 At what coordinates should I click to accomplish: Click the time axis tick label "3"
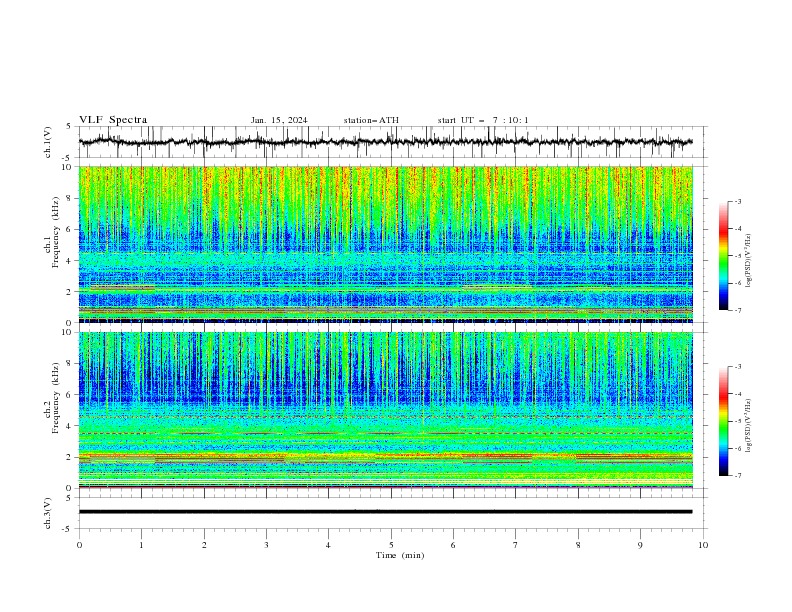pos(266,545)
